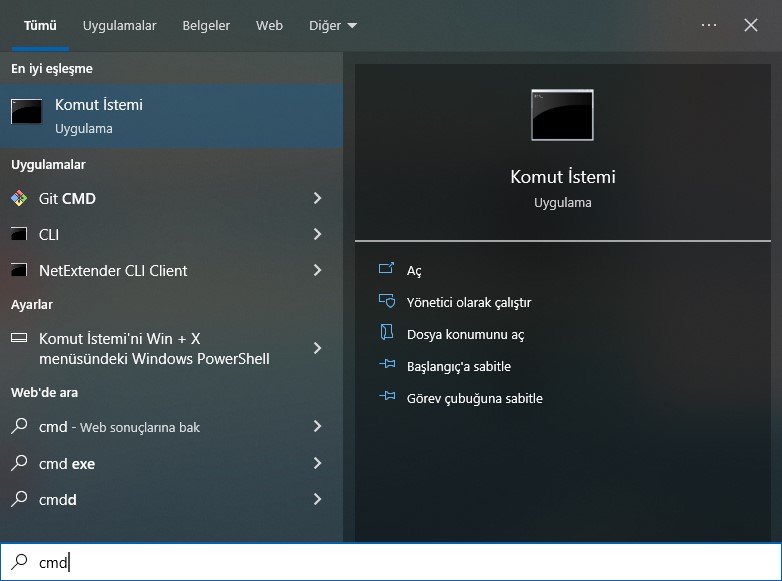Click the 'Görev çubuğuna sabitle' pin icon
782x581 pixels.
point(387,398)
